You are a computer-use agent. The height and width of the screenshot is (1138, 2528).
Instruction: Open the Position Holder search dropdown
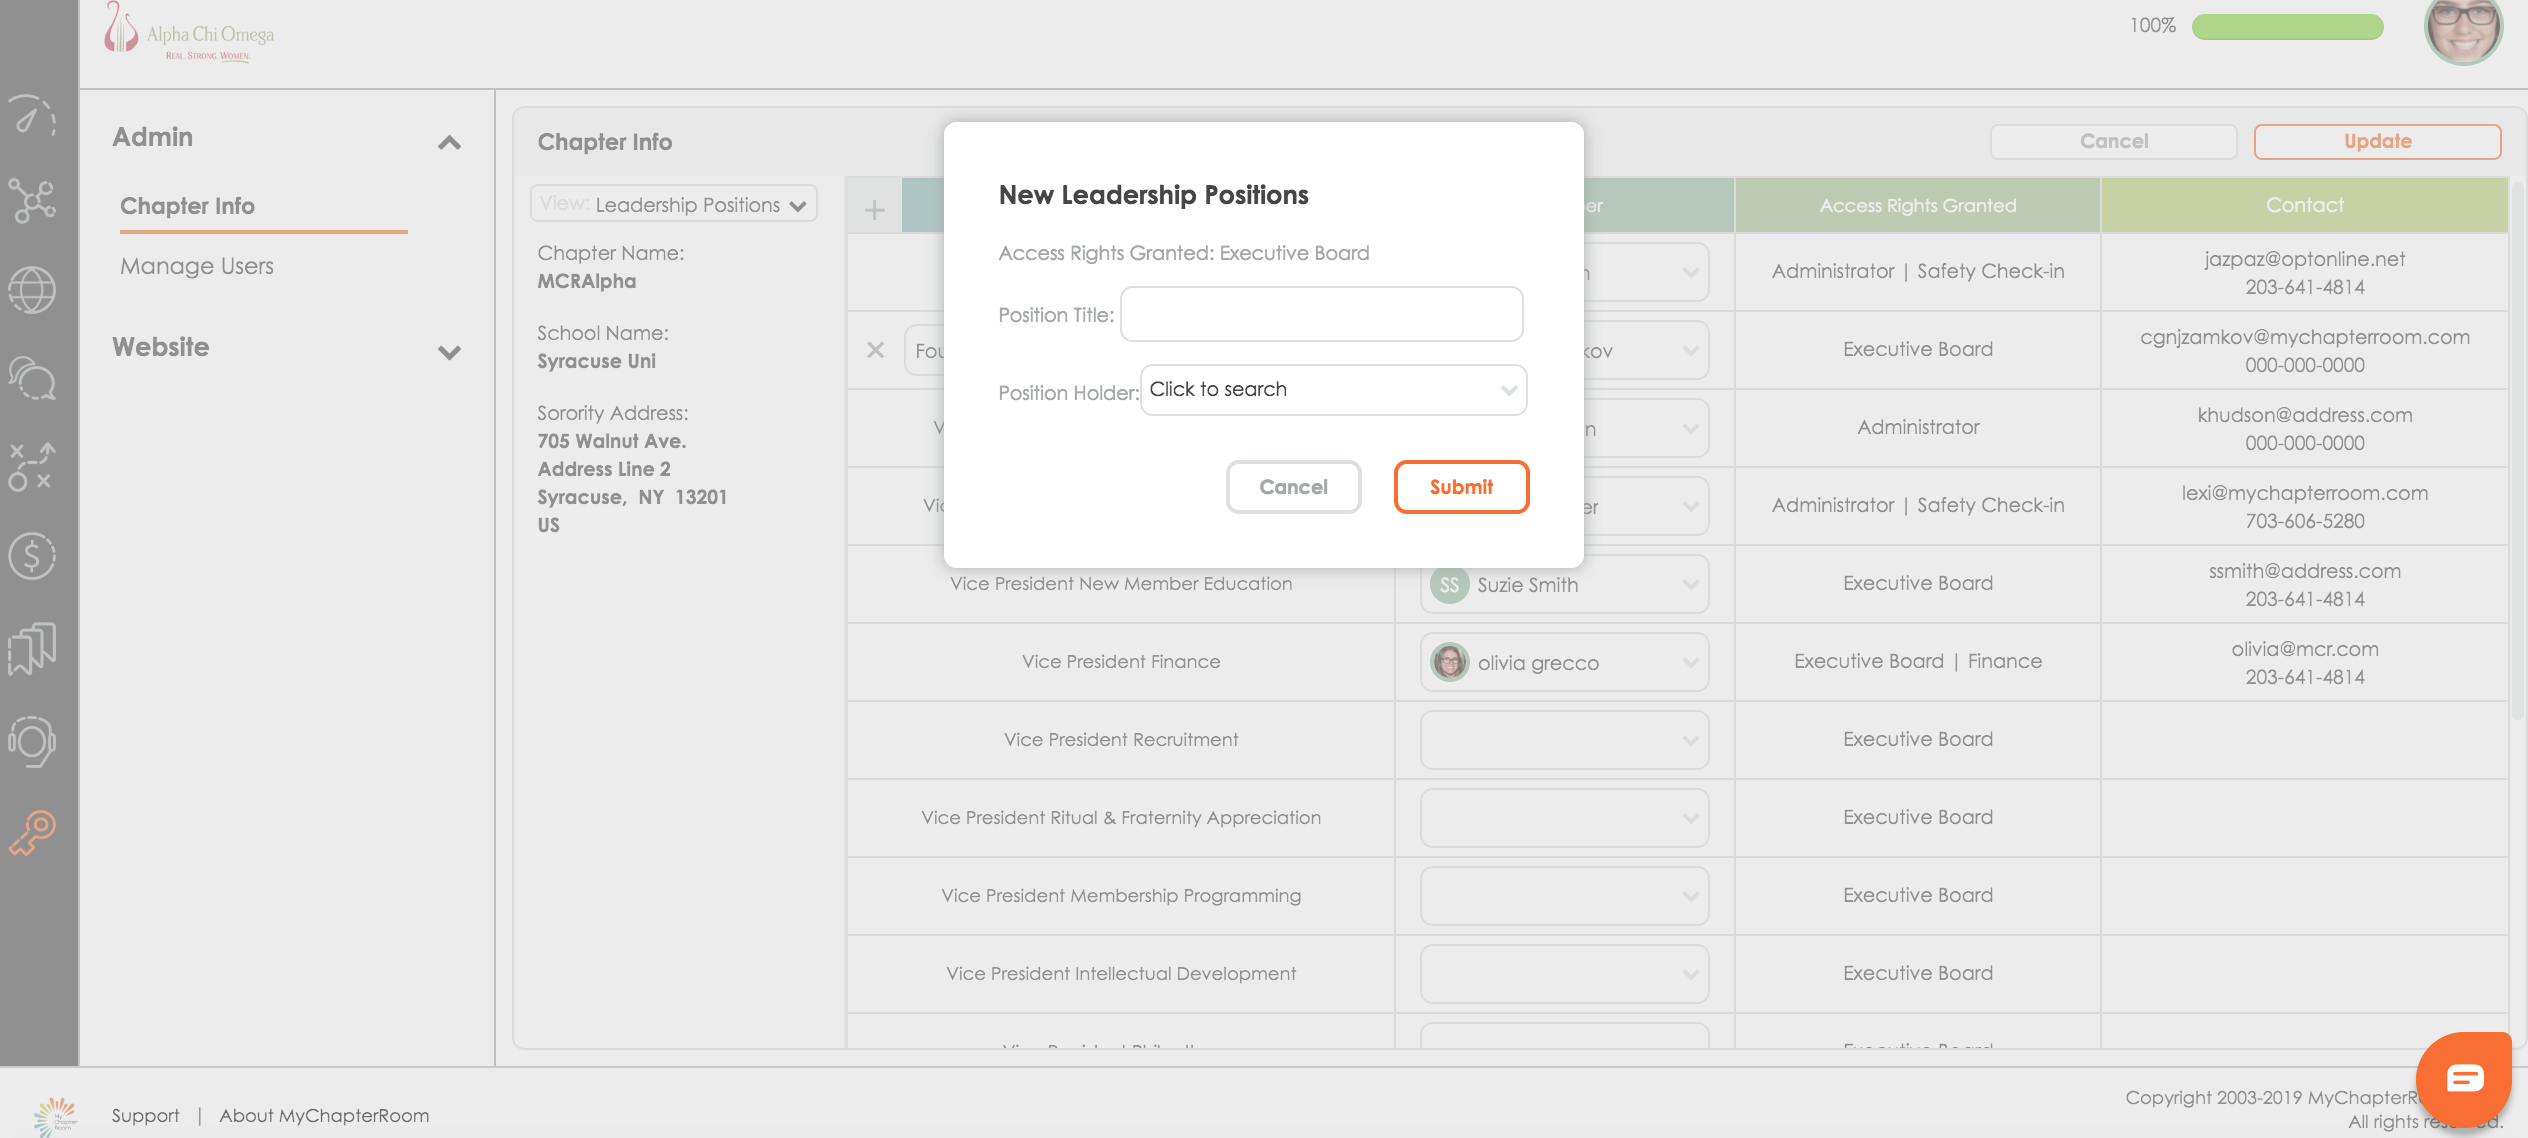click(x=1332, y=390)
